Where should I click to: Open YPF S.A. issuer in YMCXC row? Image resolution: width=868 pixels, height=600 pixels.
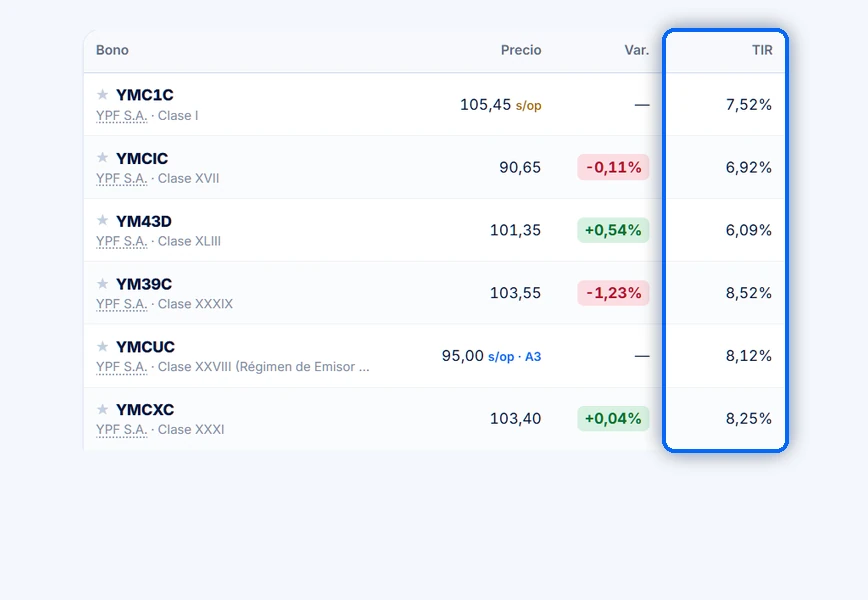coord(122,430)
